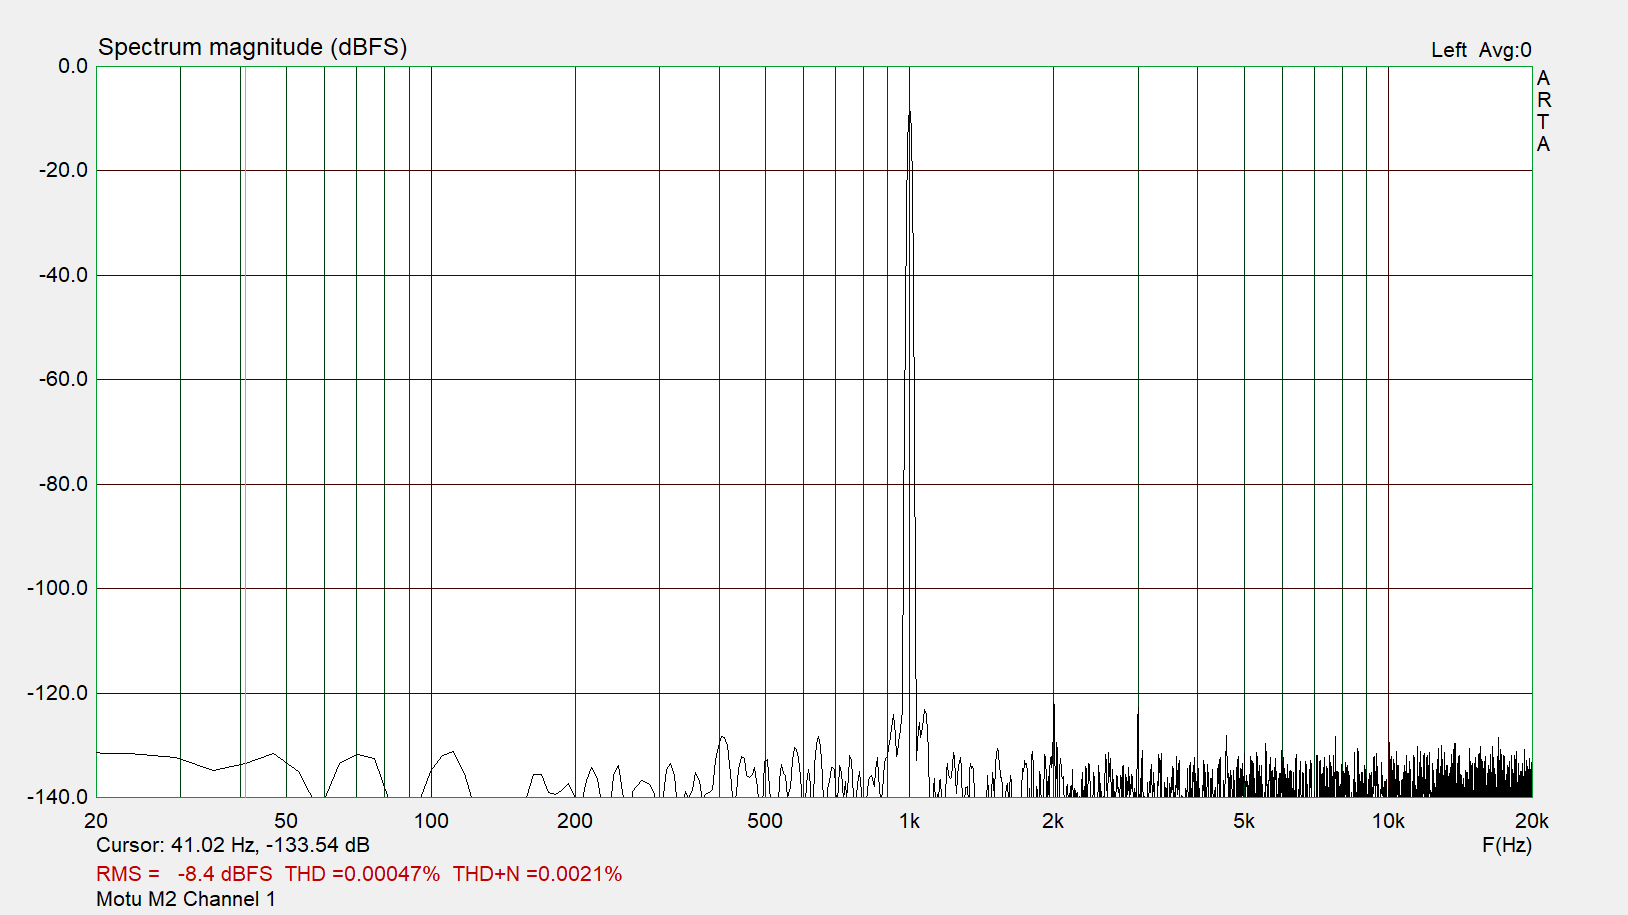Click the 'THD+N =0.0021%' readout
The height and width of the screenshot is (915, 1628).
[x=537, y=874]
